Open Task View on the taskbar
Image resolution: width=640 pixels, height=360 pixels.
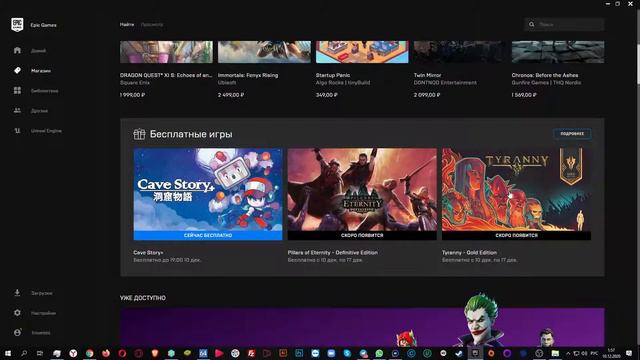40,353
